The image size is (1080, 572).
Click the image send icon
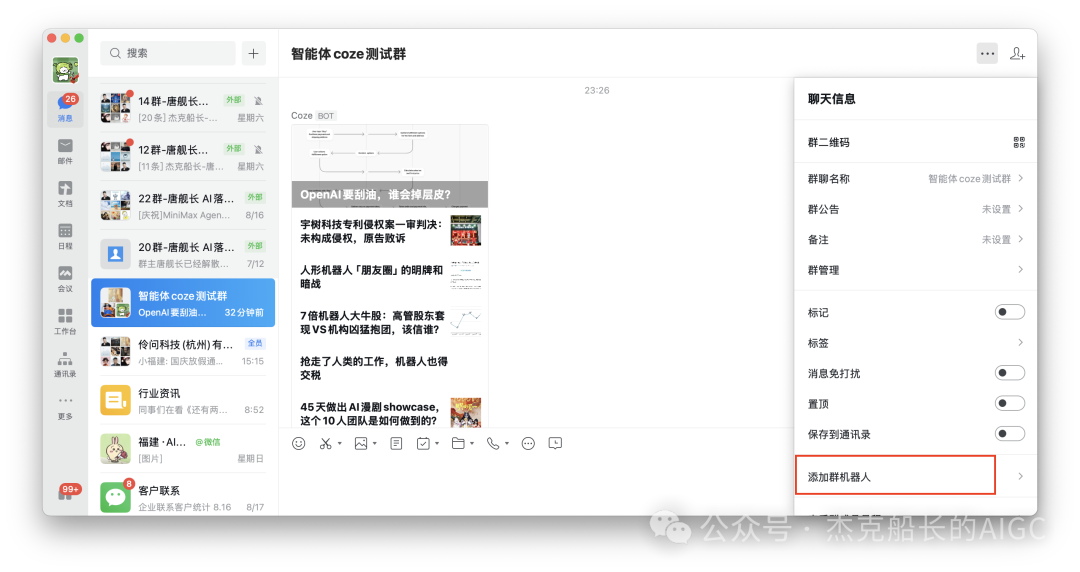[x=361, y=443]
